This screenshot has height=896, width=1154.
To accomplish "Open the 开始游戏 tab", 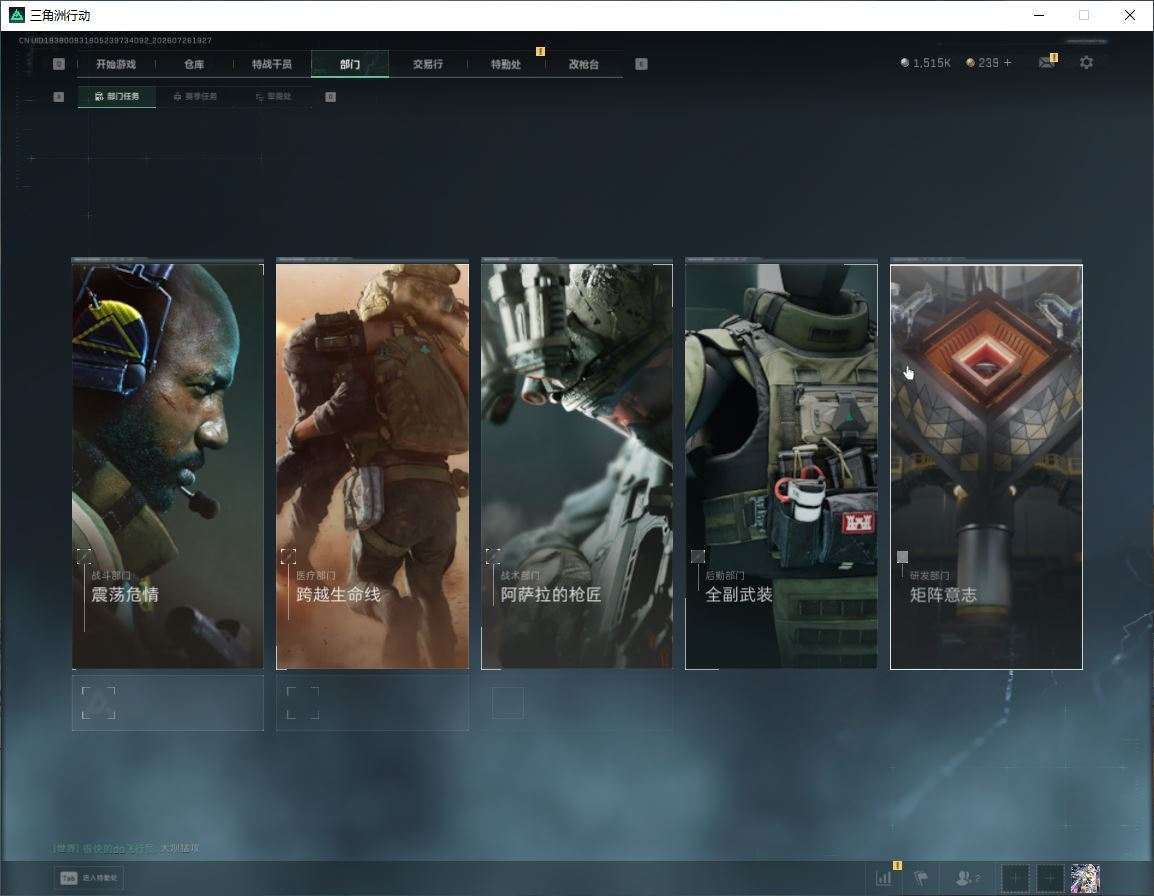I will point(116,64).
